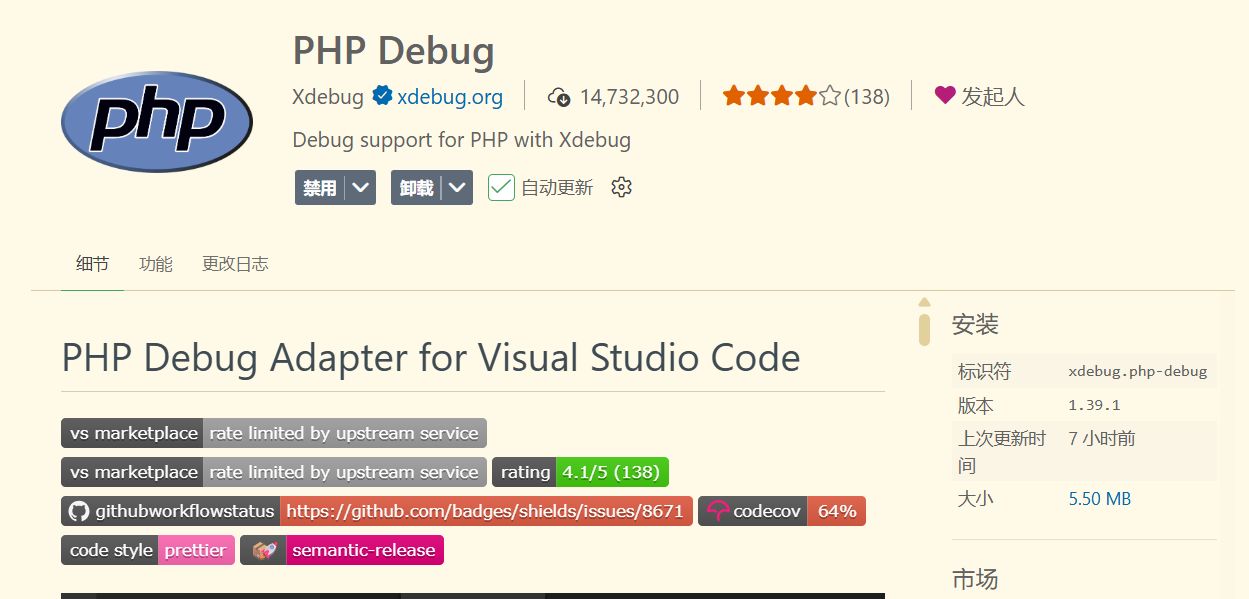
Task: Click the 发起人 sponsor link
Action: (993, 97)
